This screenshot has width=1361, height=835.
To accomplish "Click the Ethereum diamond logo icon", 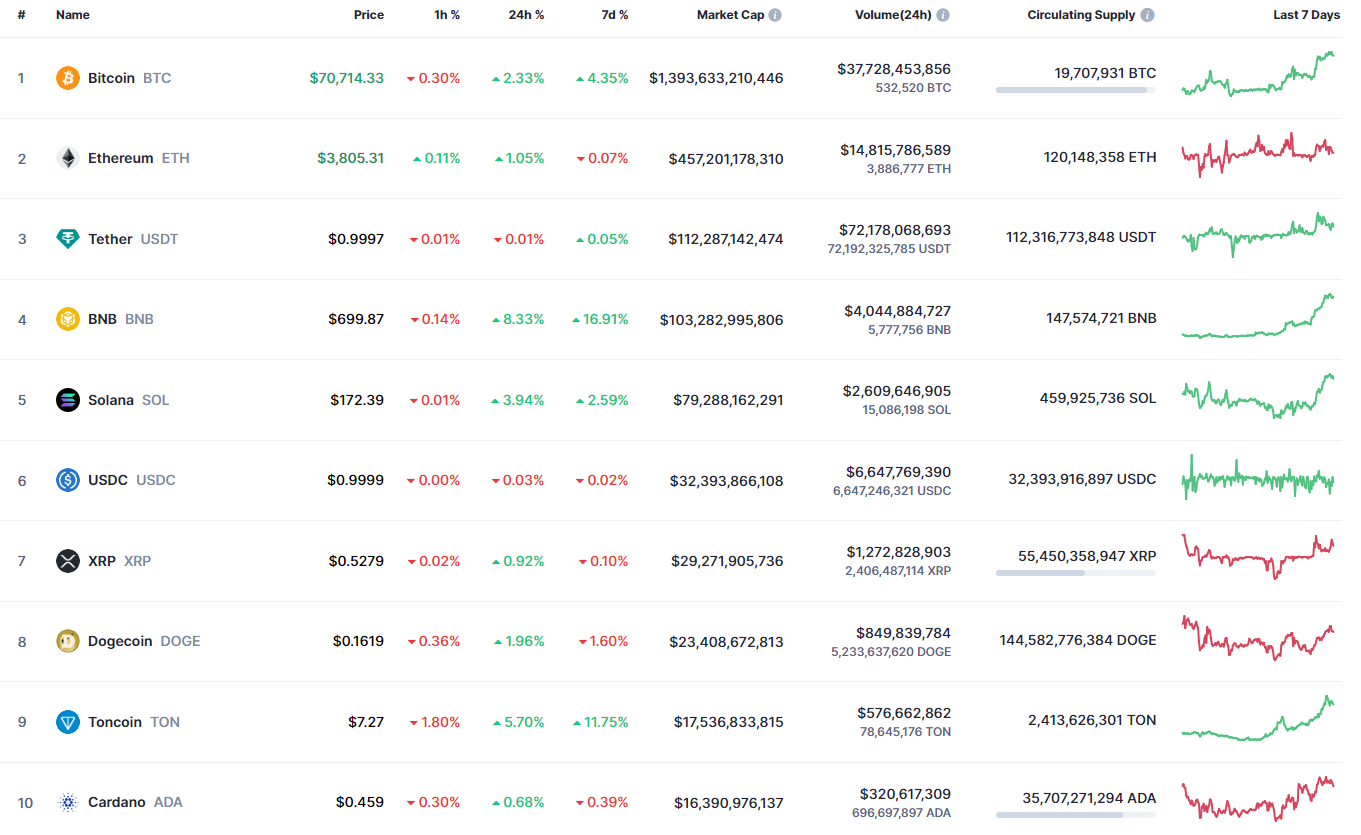I will pyautogui.click(x=67, y=158).
